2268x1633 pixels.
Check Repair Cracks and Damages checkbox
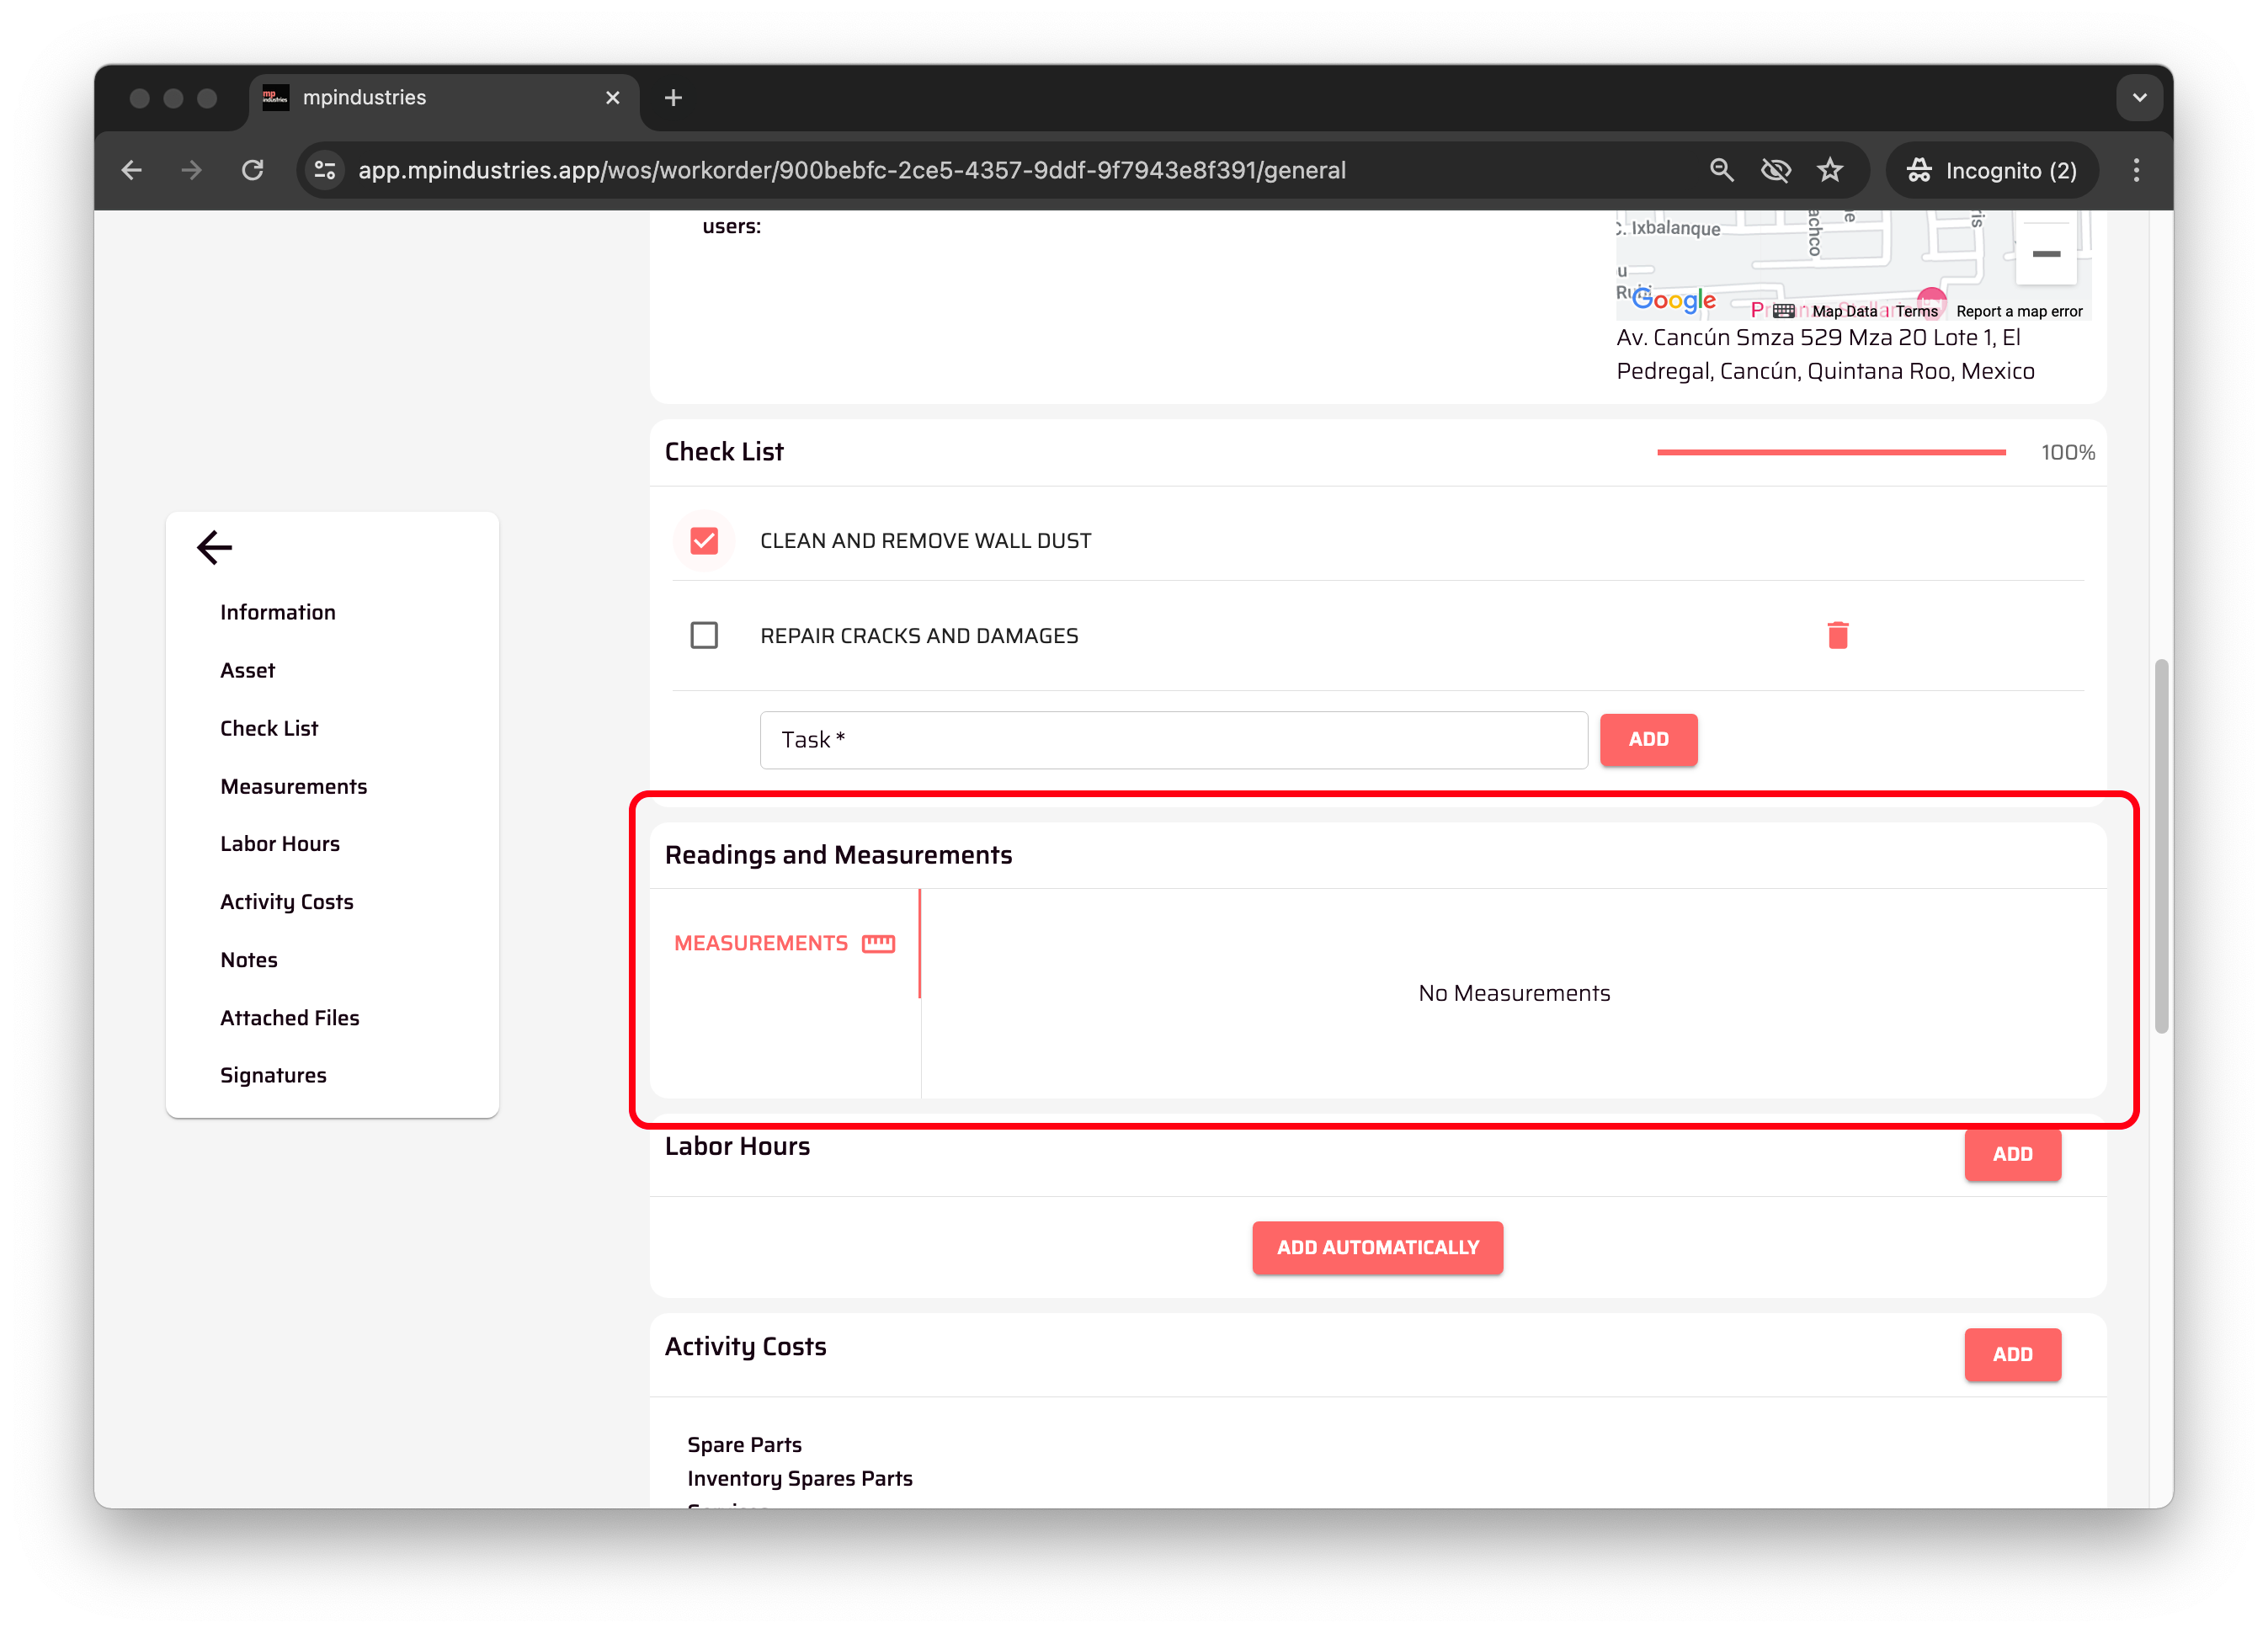point(704,635)
